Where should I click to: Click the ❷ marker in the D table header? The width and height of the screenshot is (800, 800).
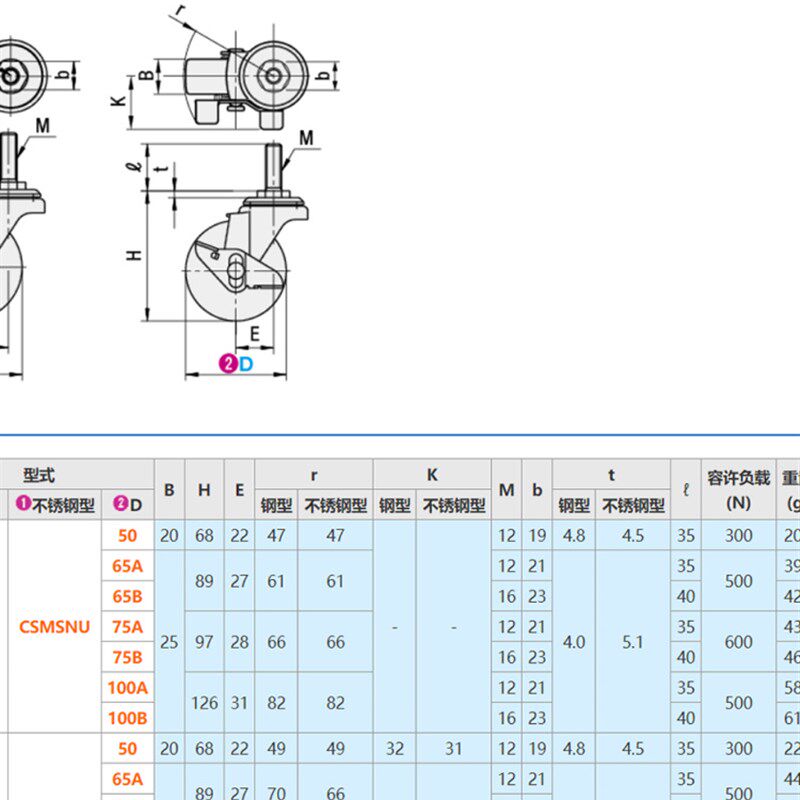pyautogui.click(x=120, y=504)
